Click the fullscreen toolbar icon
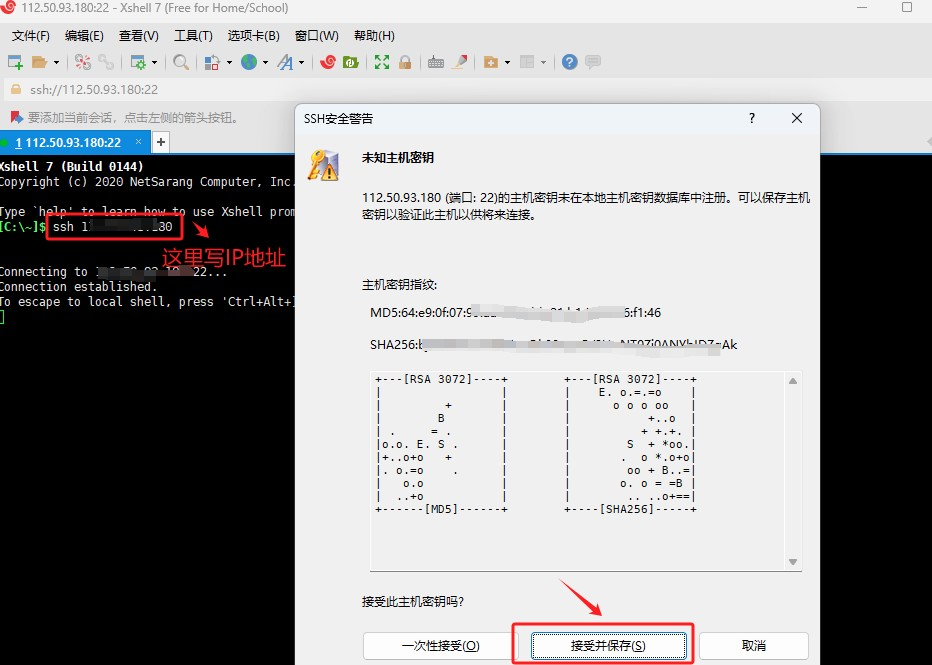 [382, 62]
